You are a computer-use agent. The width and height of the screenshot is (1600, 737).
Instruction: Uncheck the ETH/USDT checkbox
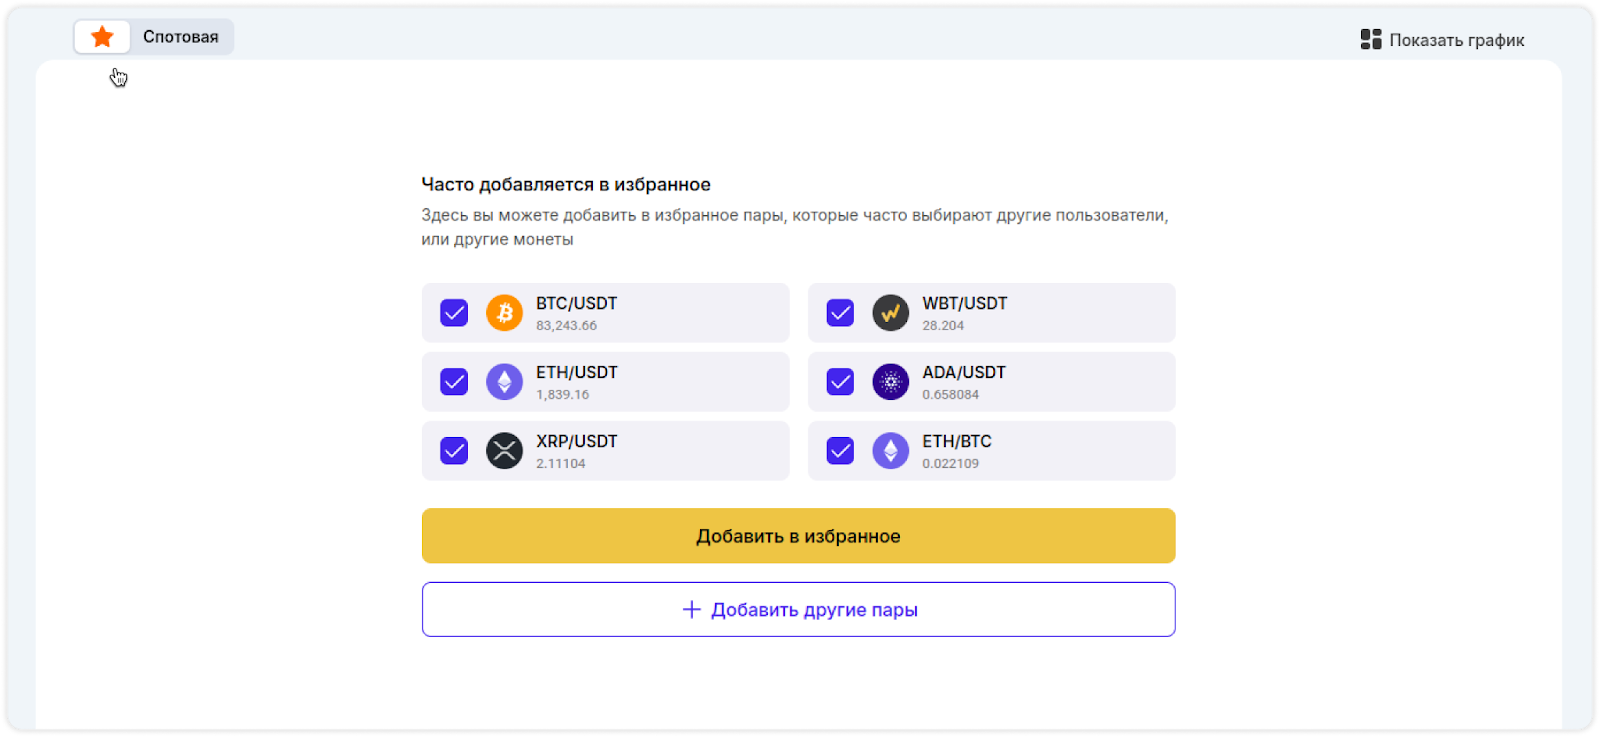(x=454, y=382)
